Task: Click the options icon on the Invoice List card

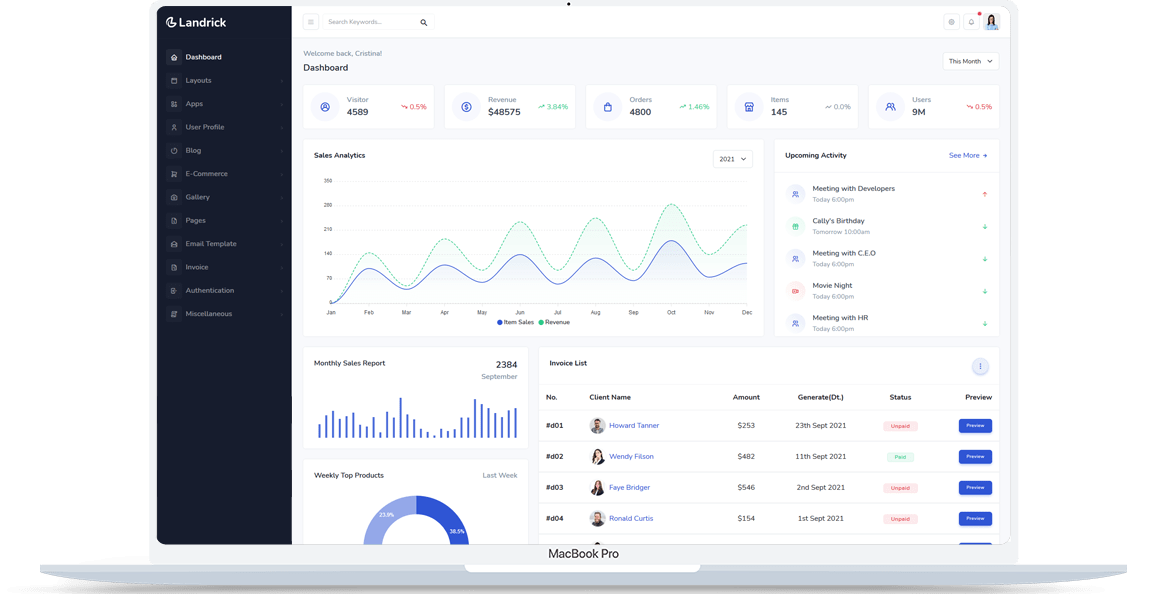Action: (979, 367)
